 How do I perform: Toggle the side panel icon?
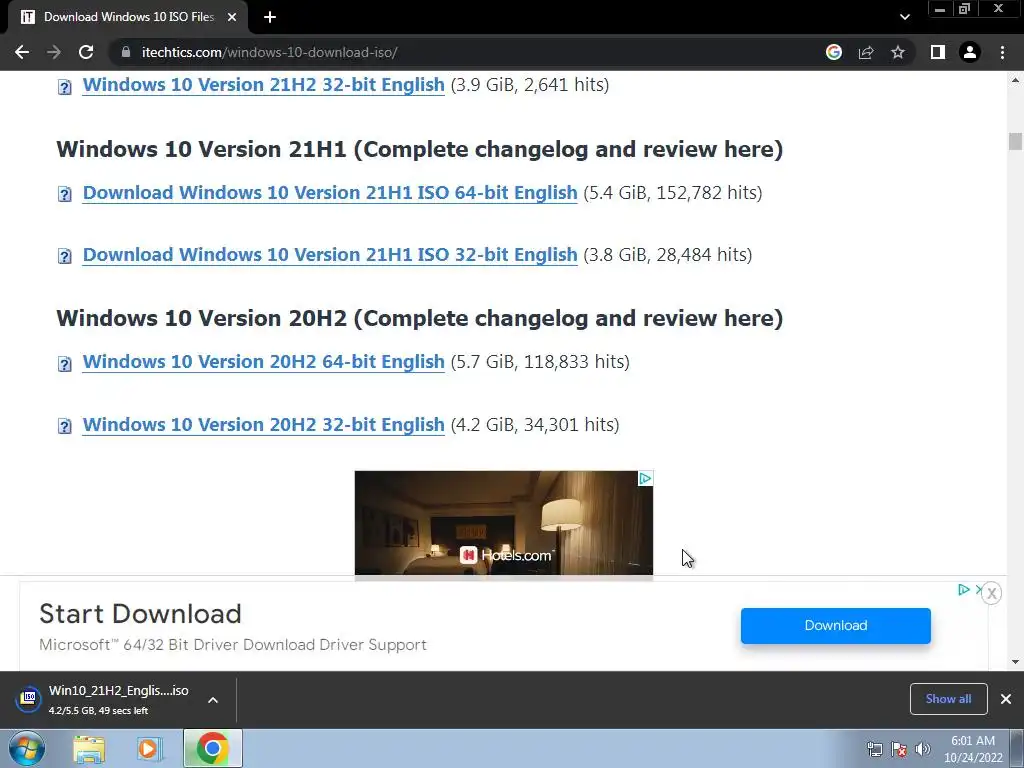(x=938, y=52)
